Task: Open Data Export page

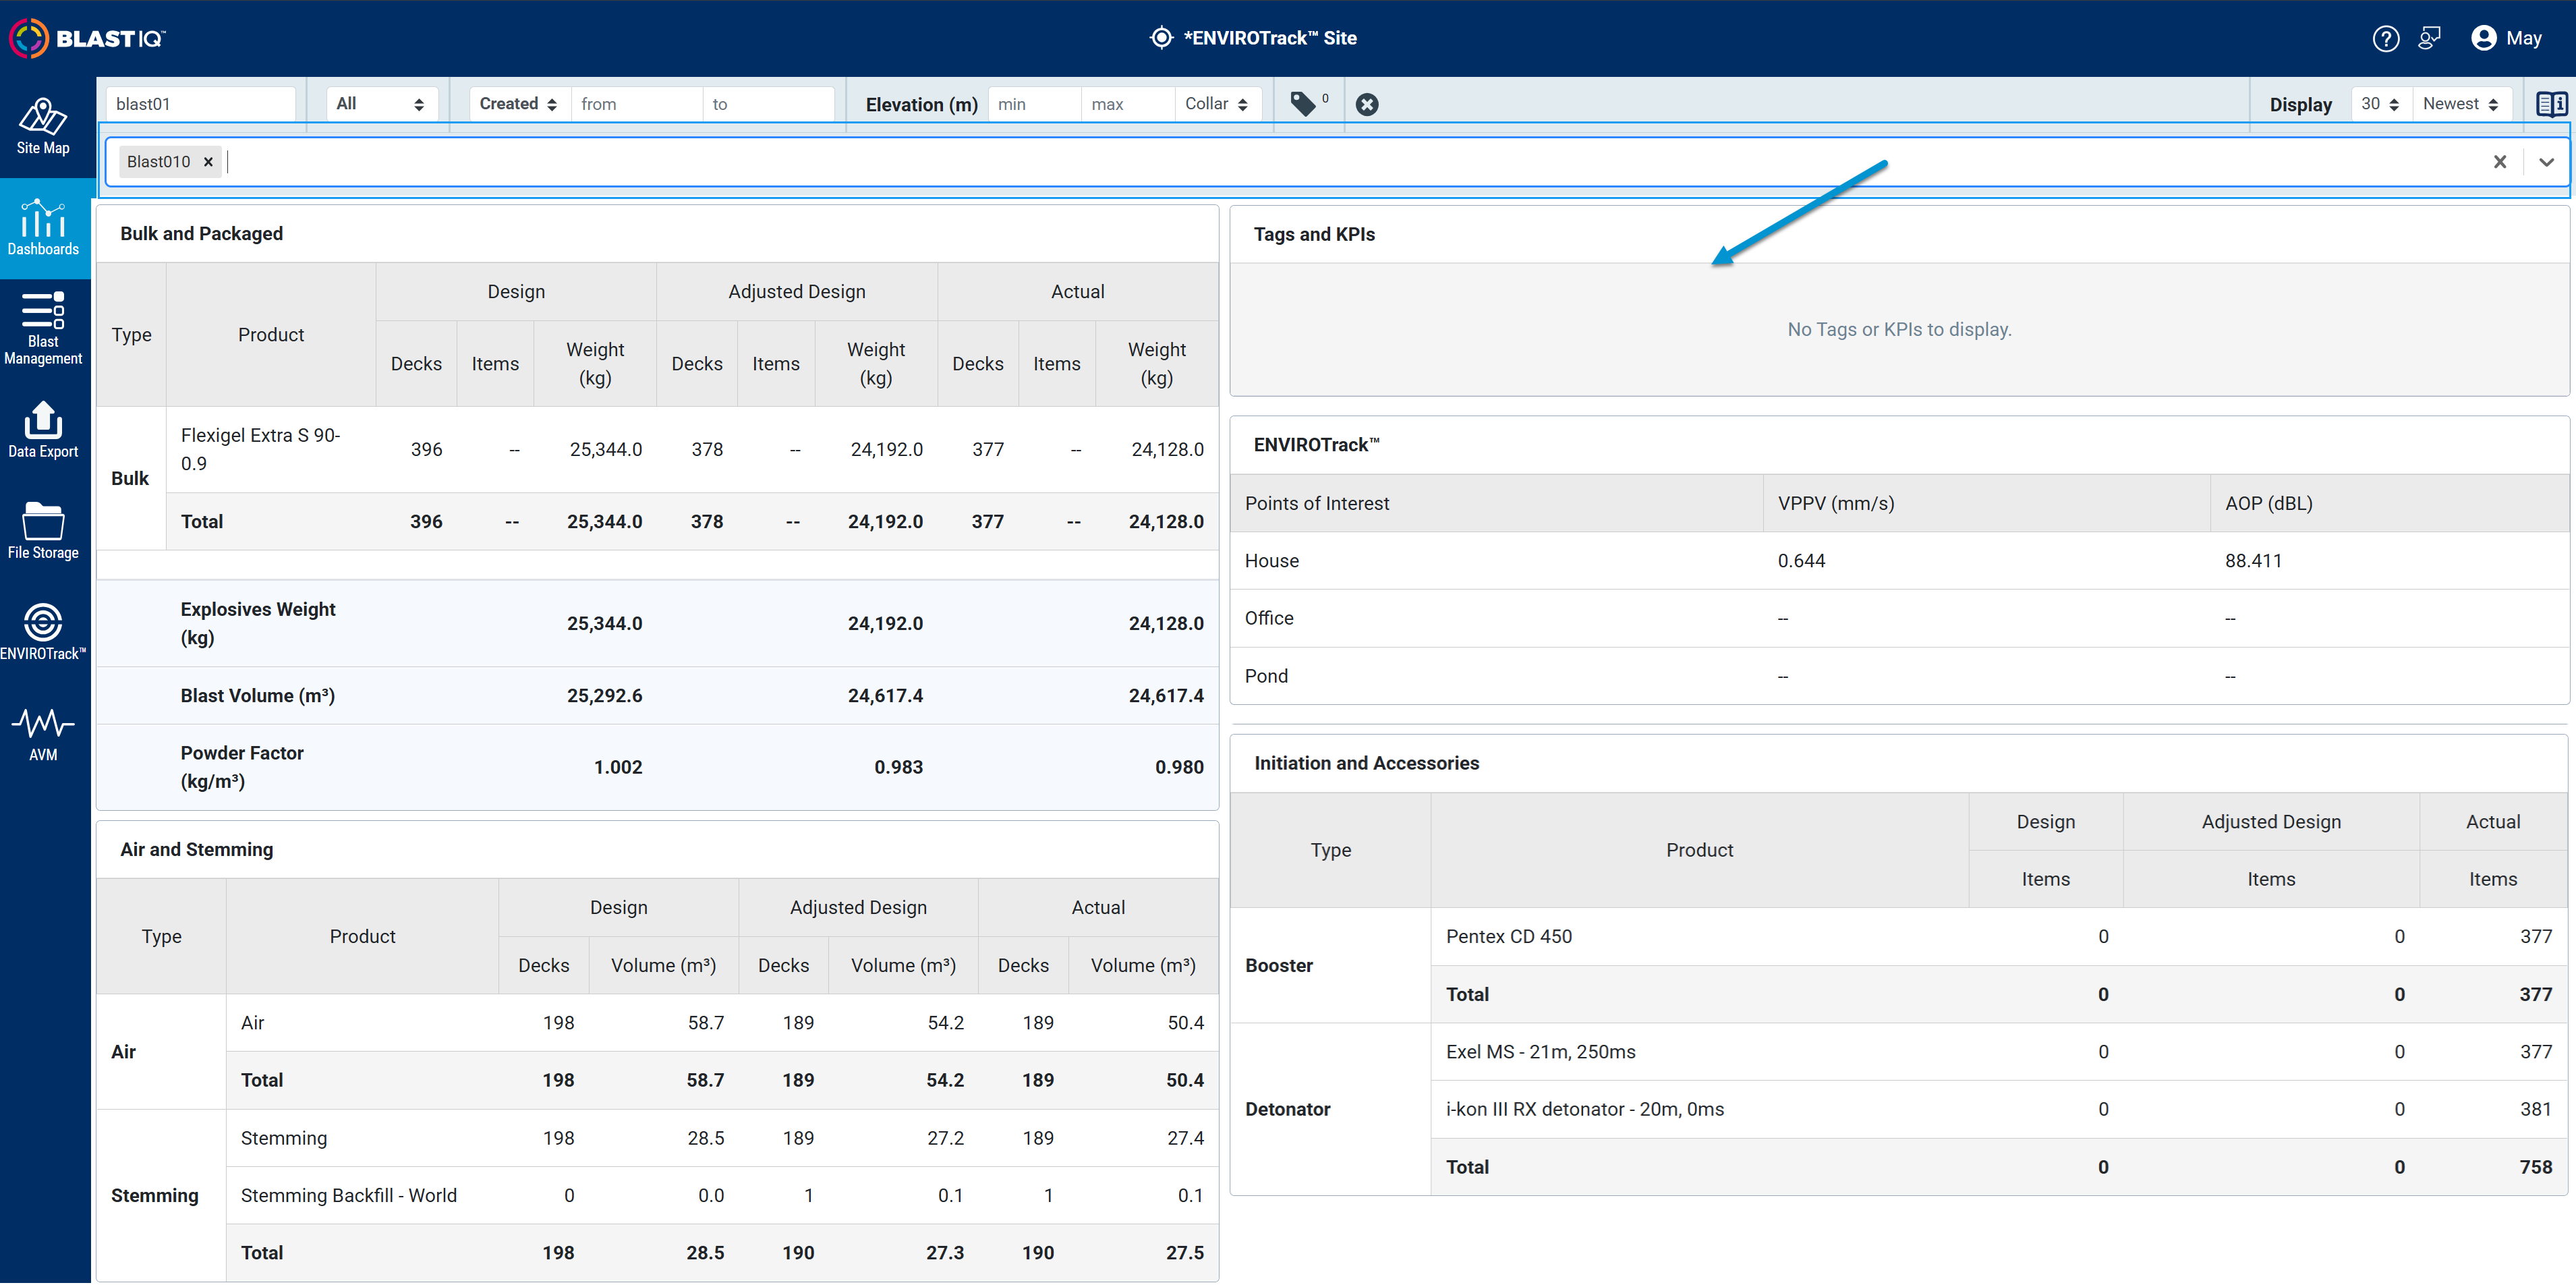Action: [x=43, y=430]
